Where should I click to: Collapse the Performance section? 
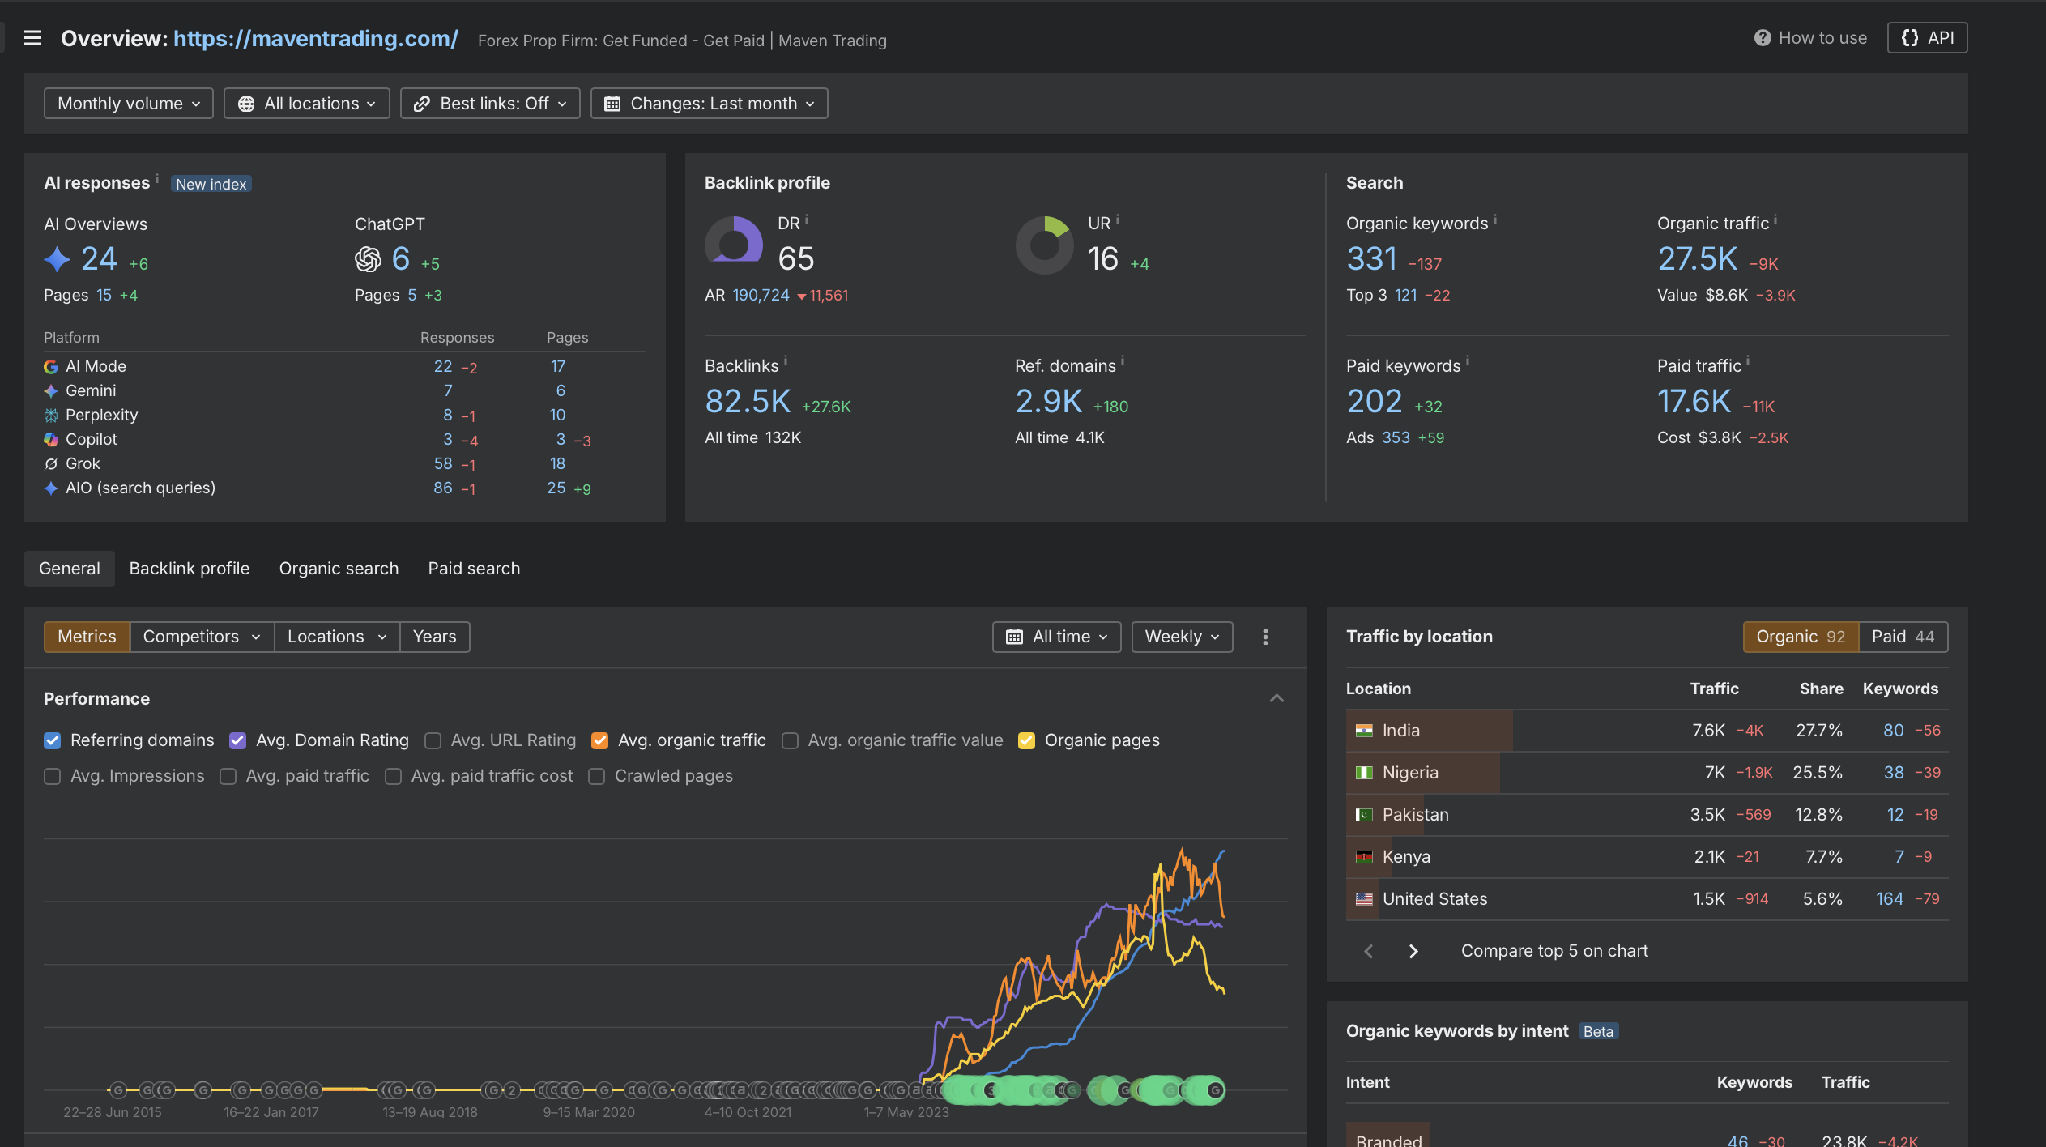click(1277, 699)
